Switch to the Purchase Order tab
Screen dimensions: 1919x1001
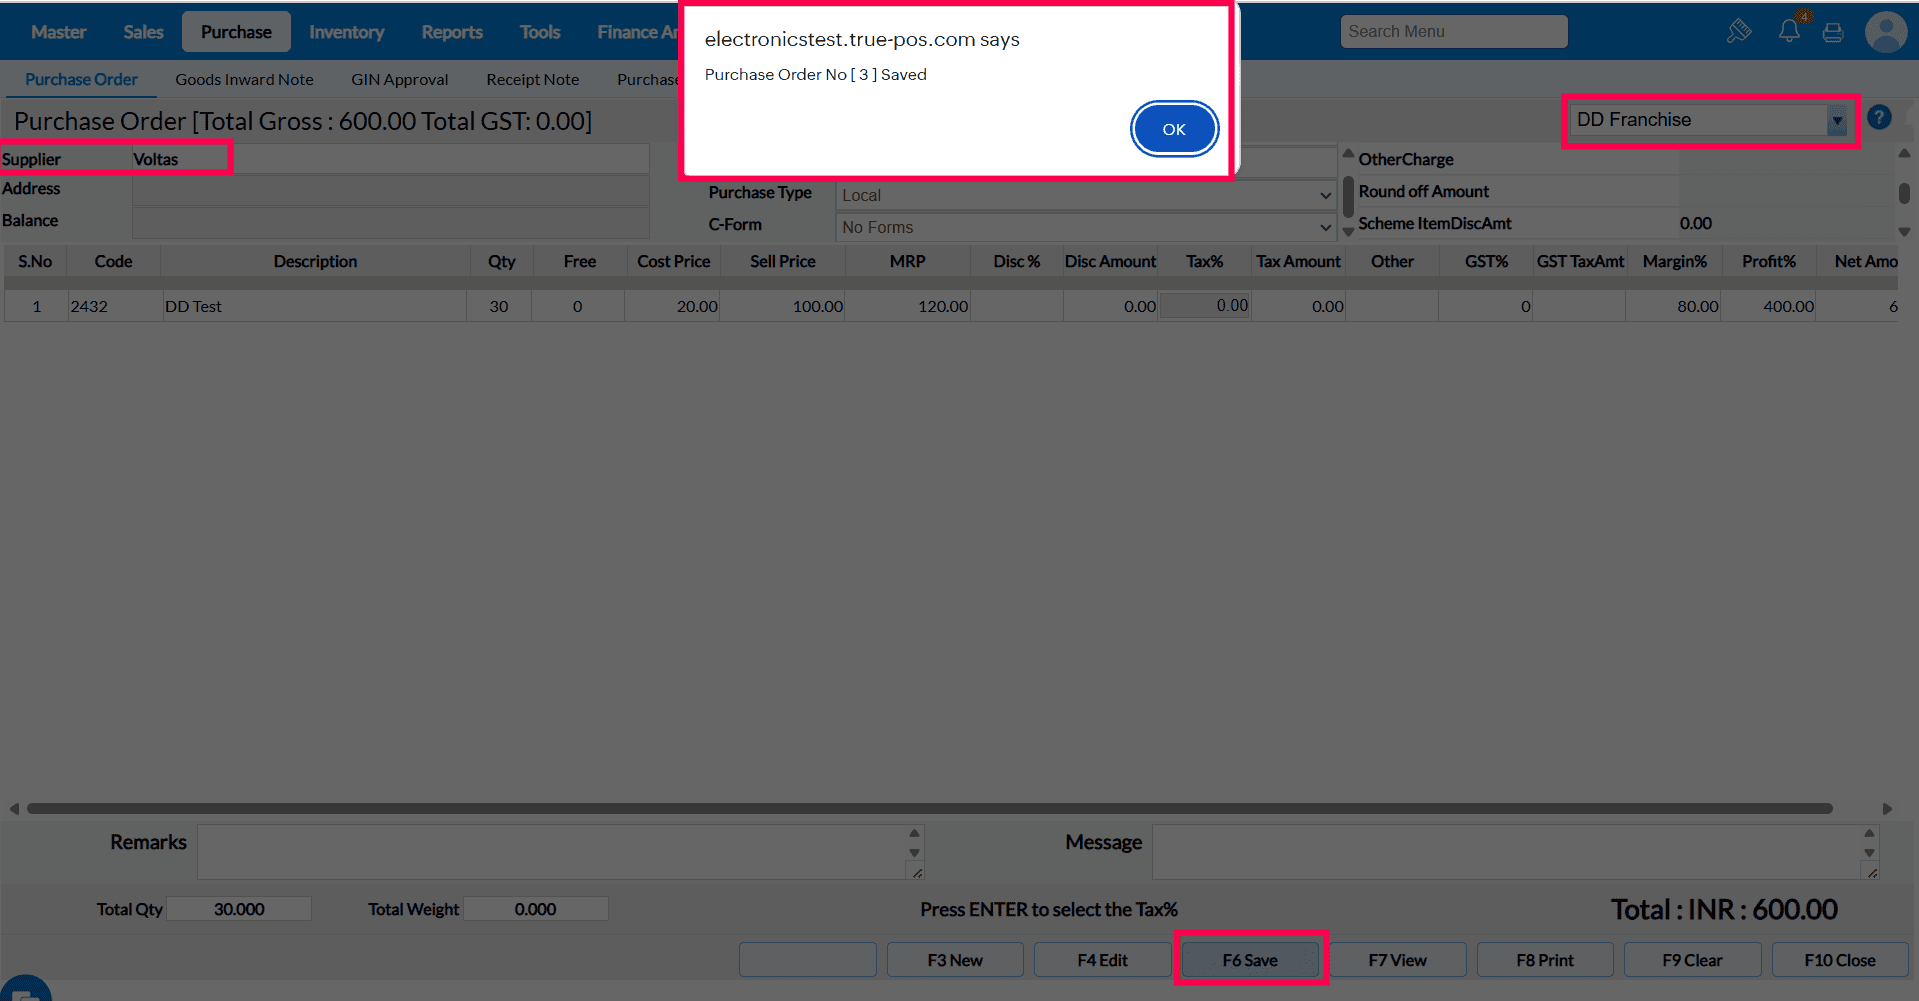coord(82,79)
